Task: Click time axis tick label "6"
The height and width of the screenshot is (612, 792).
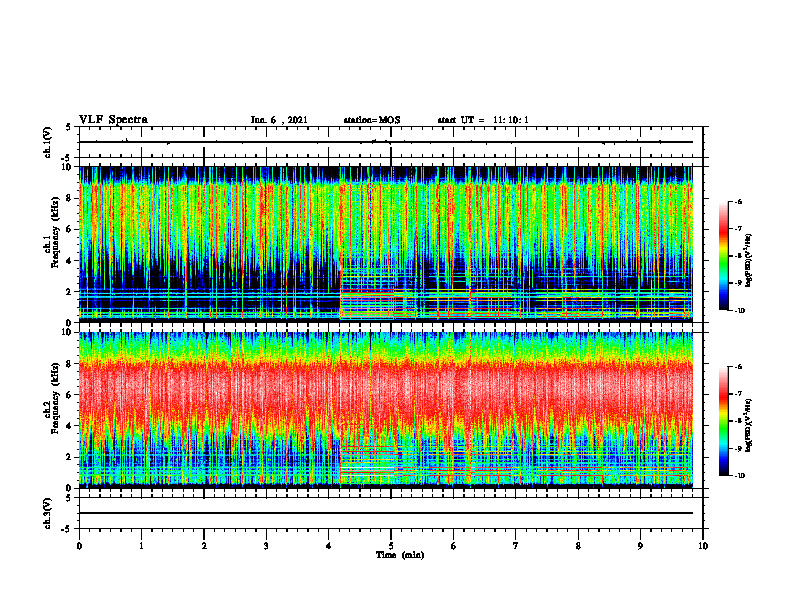Action: coord(454,546)
